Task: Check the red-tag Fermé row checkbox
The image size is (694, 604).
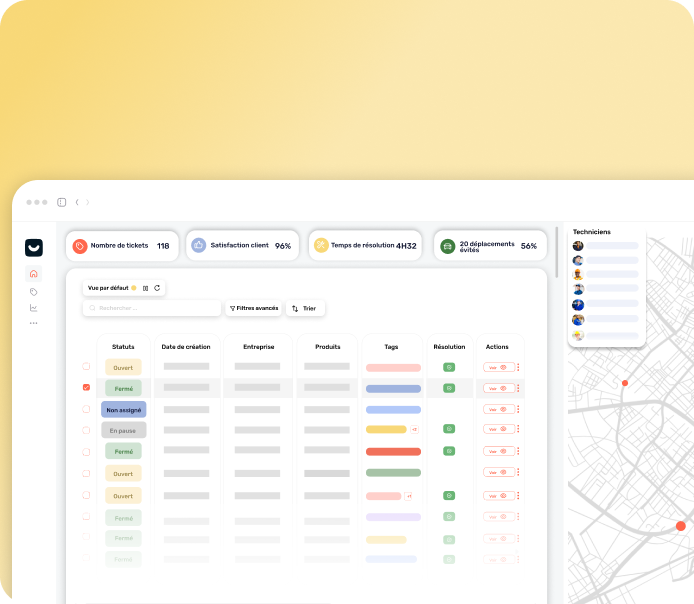Action: (x=86, y=452)
